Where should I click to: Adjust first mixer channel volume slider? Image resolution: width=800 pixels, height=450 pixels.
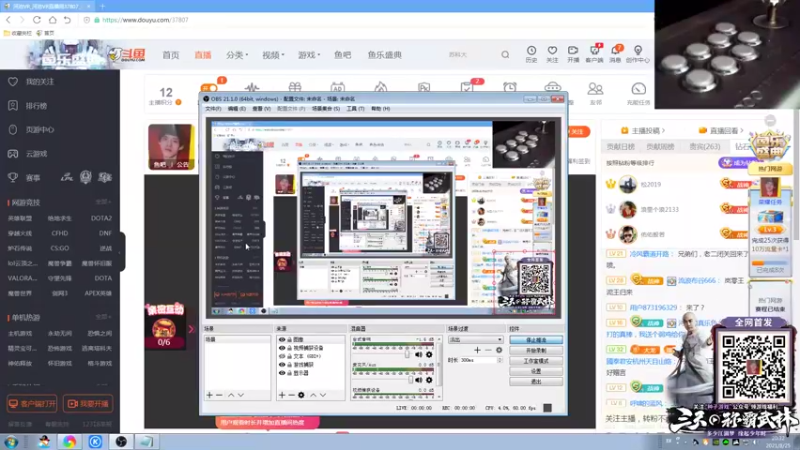[407, 354]
